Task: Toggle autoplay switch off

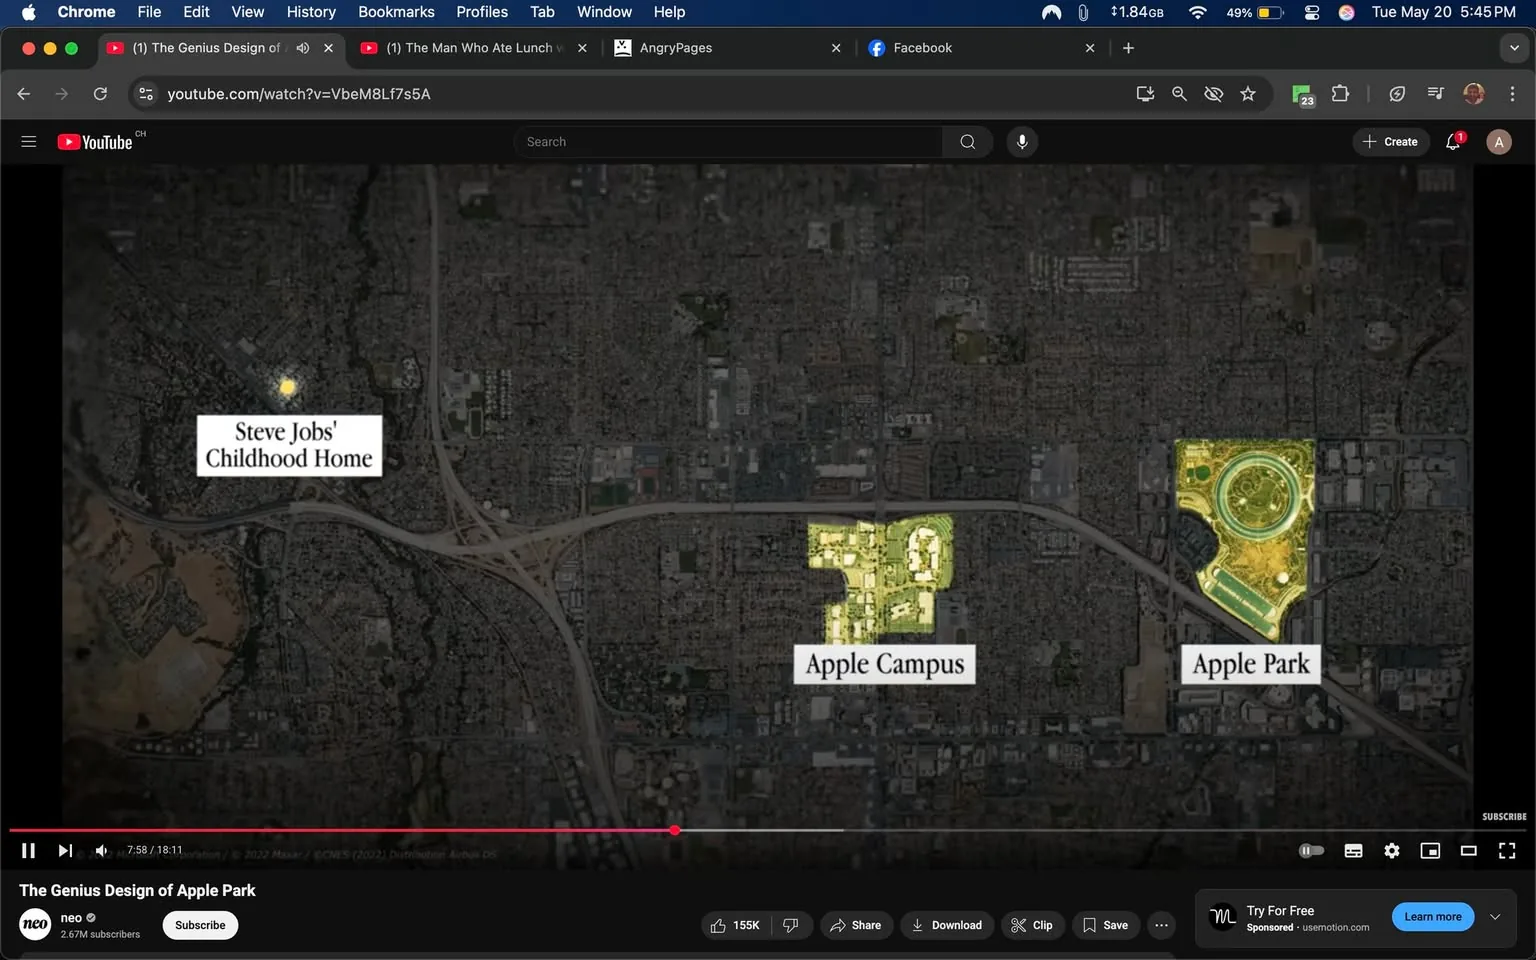Action: 1311,850
